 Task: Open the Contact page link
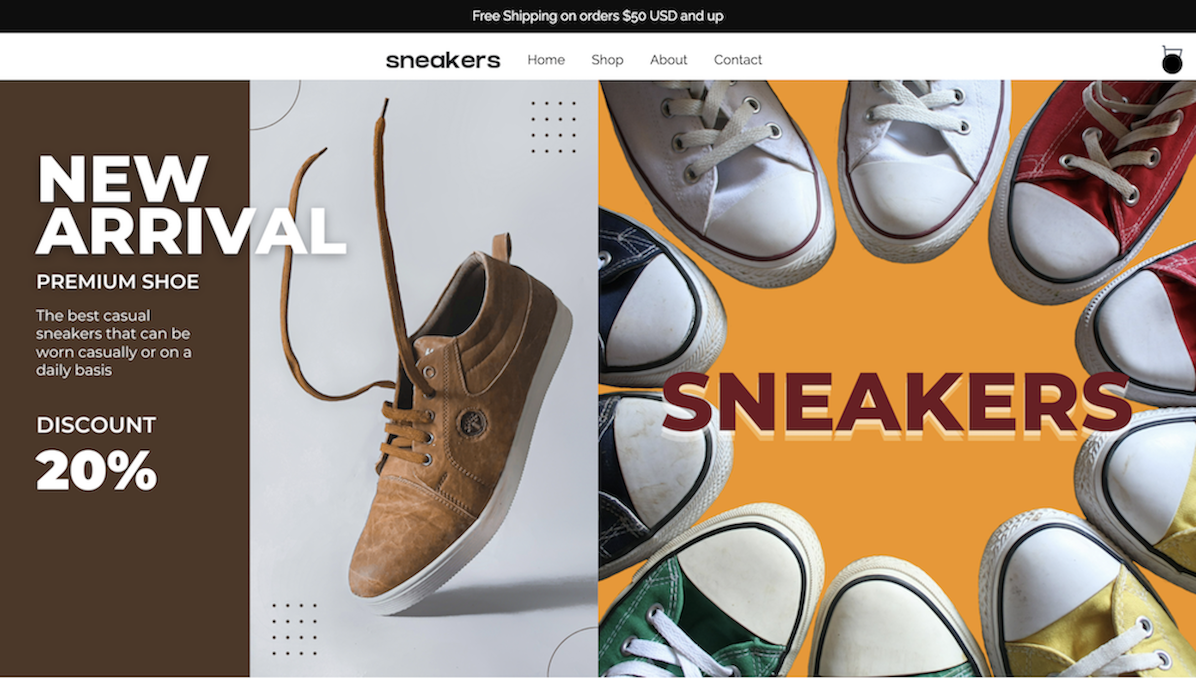click(738, 59)
